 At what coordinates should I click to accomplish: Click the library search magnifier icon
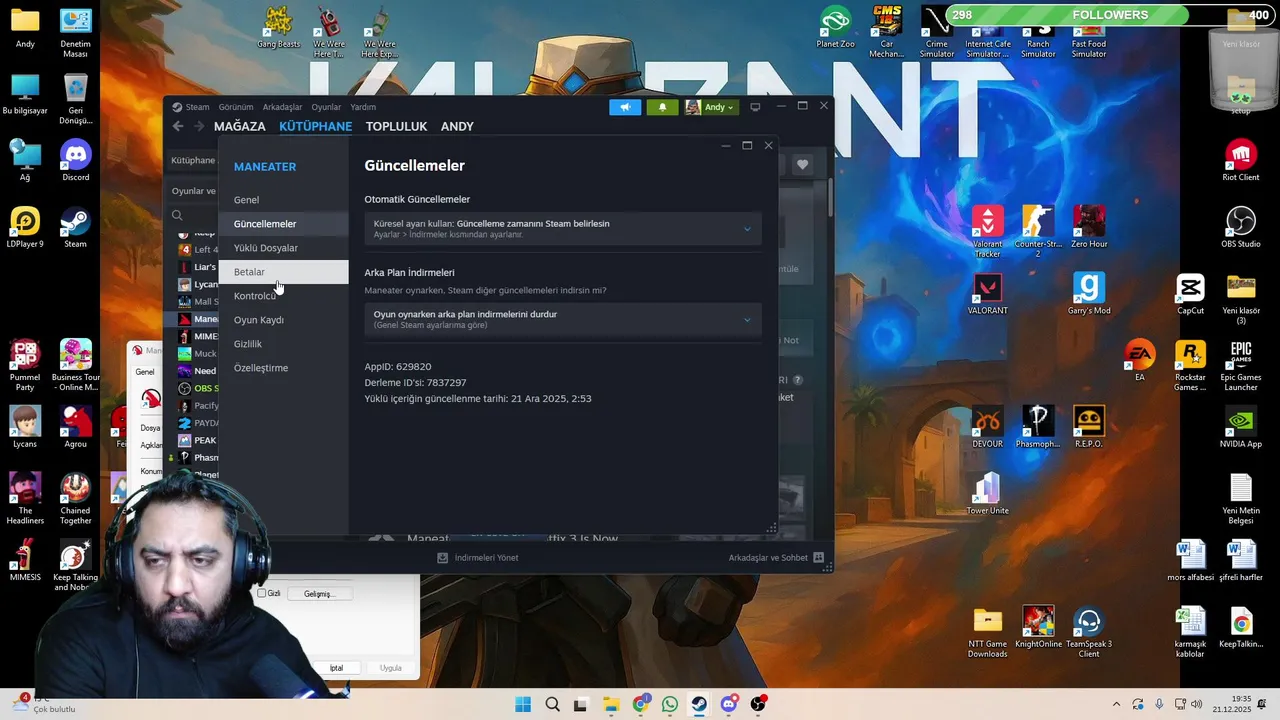177,215
